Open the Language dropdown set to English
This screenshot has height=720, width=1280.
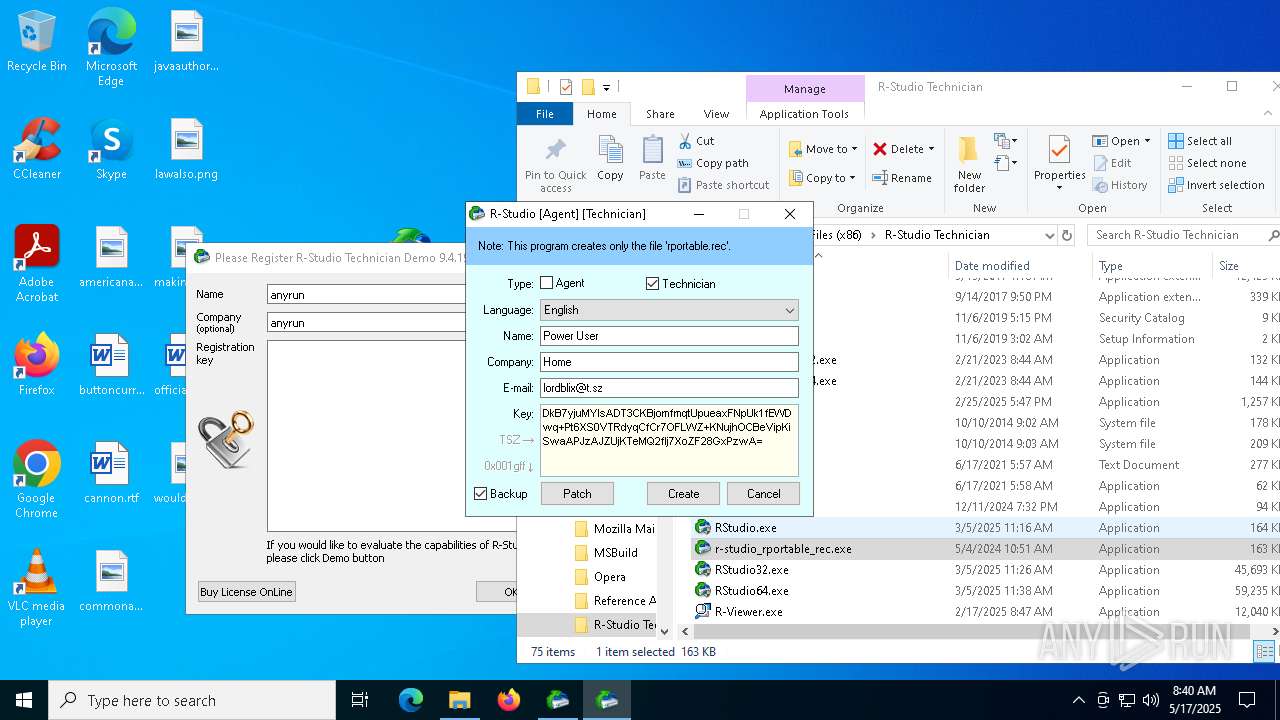669,310
